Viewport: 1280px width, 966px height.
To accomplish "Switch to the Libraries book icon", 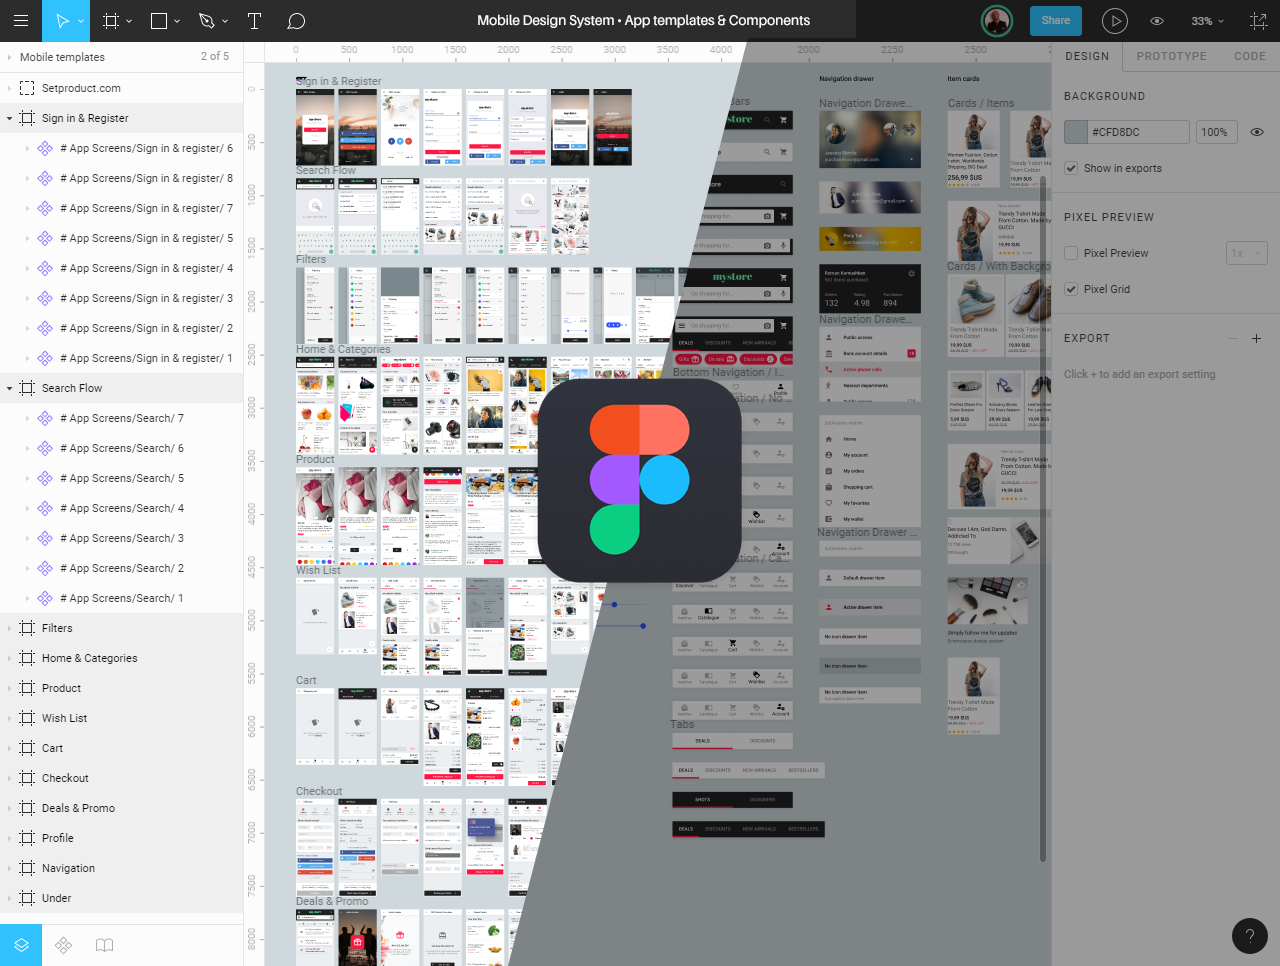I will 104,943.
